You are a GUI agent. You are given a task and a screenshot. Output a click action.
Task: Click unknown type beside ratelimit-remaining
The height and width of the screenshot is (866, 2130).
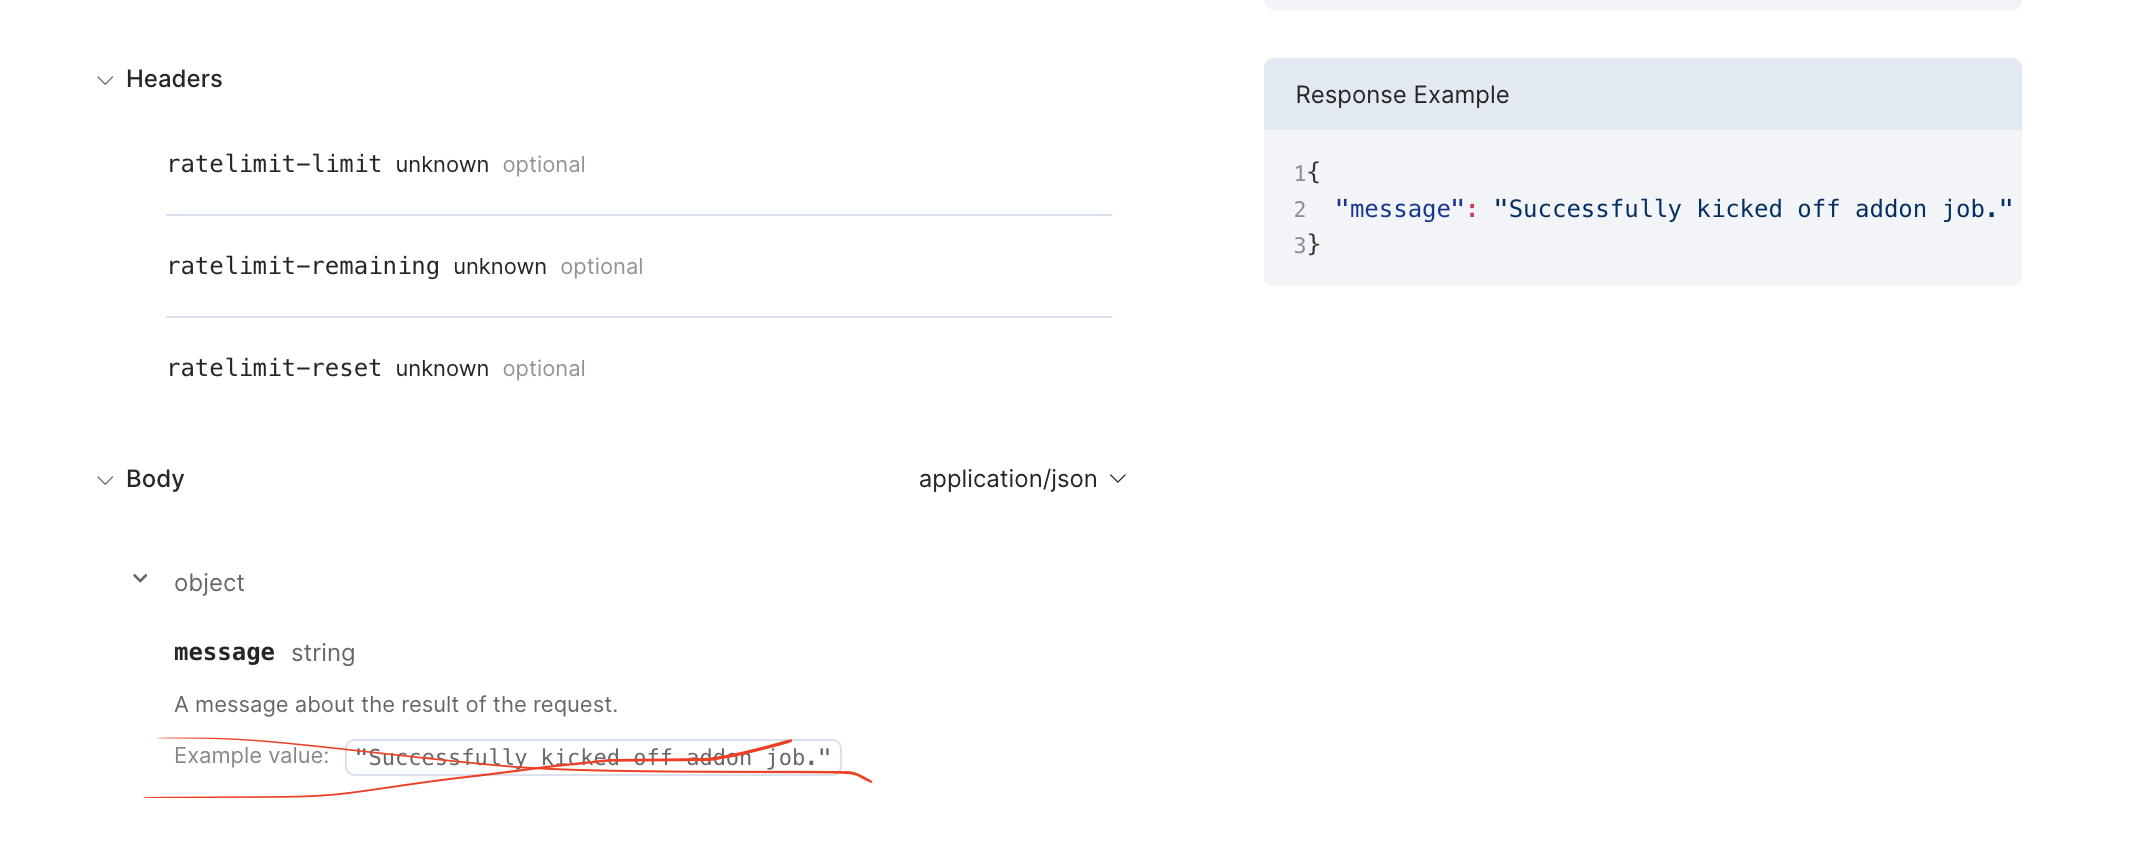click(x=500, y=267)
